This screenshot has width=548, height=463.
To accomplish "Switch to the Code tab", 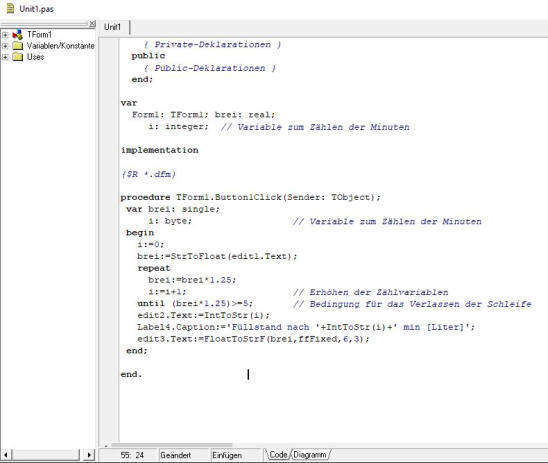I will pyautogui.click(x=278, y=455).
